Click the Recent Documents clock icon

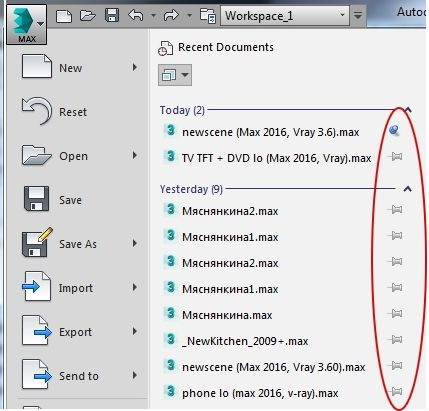point(165,48)
